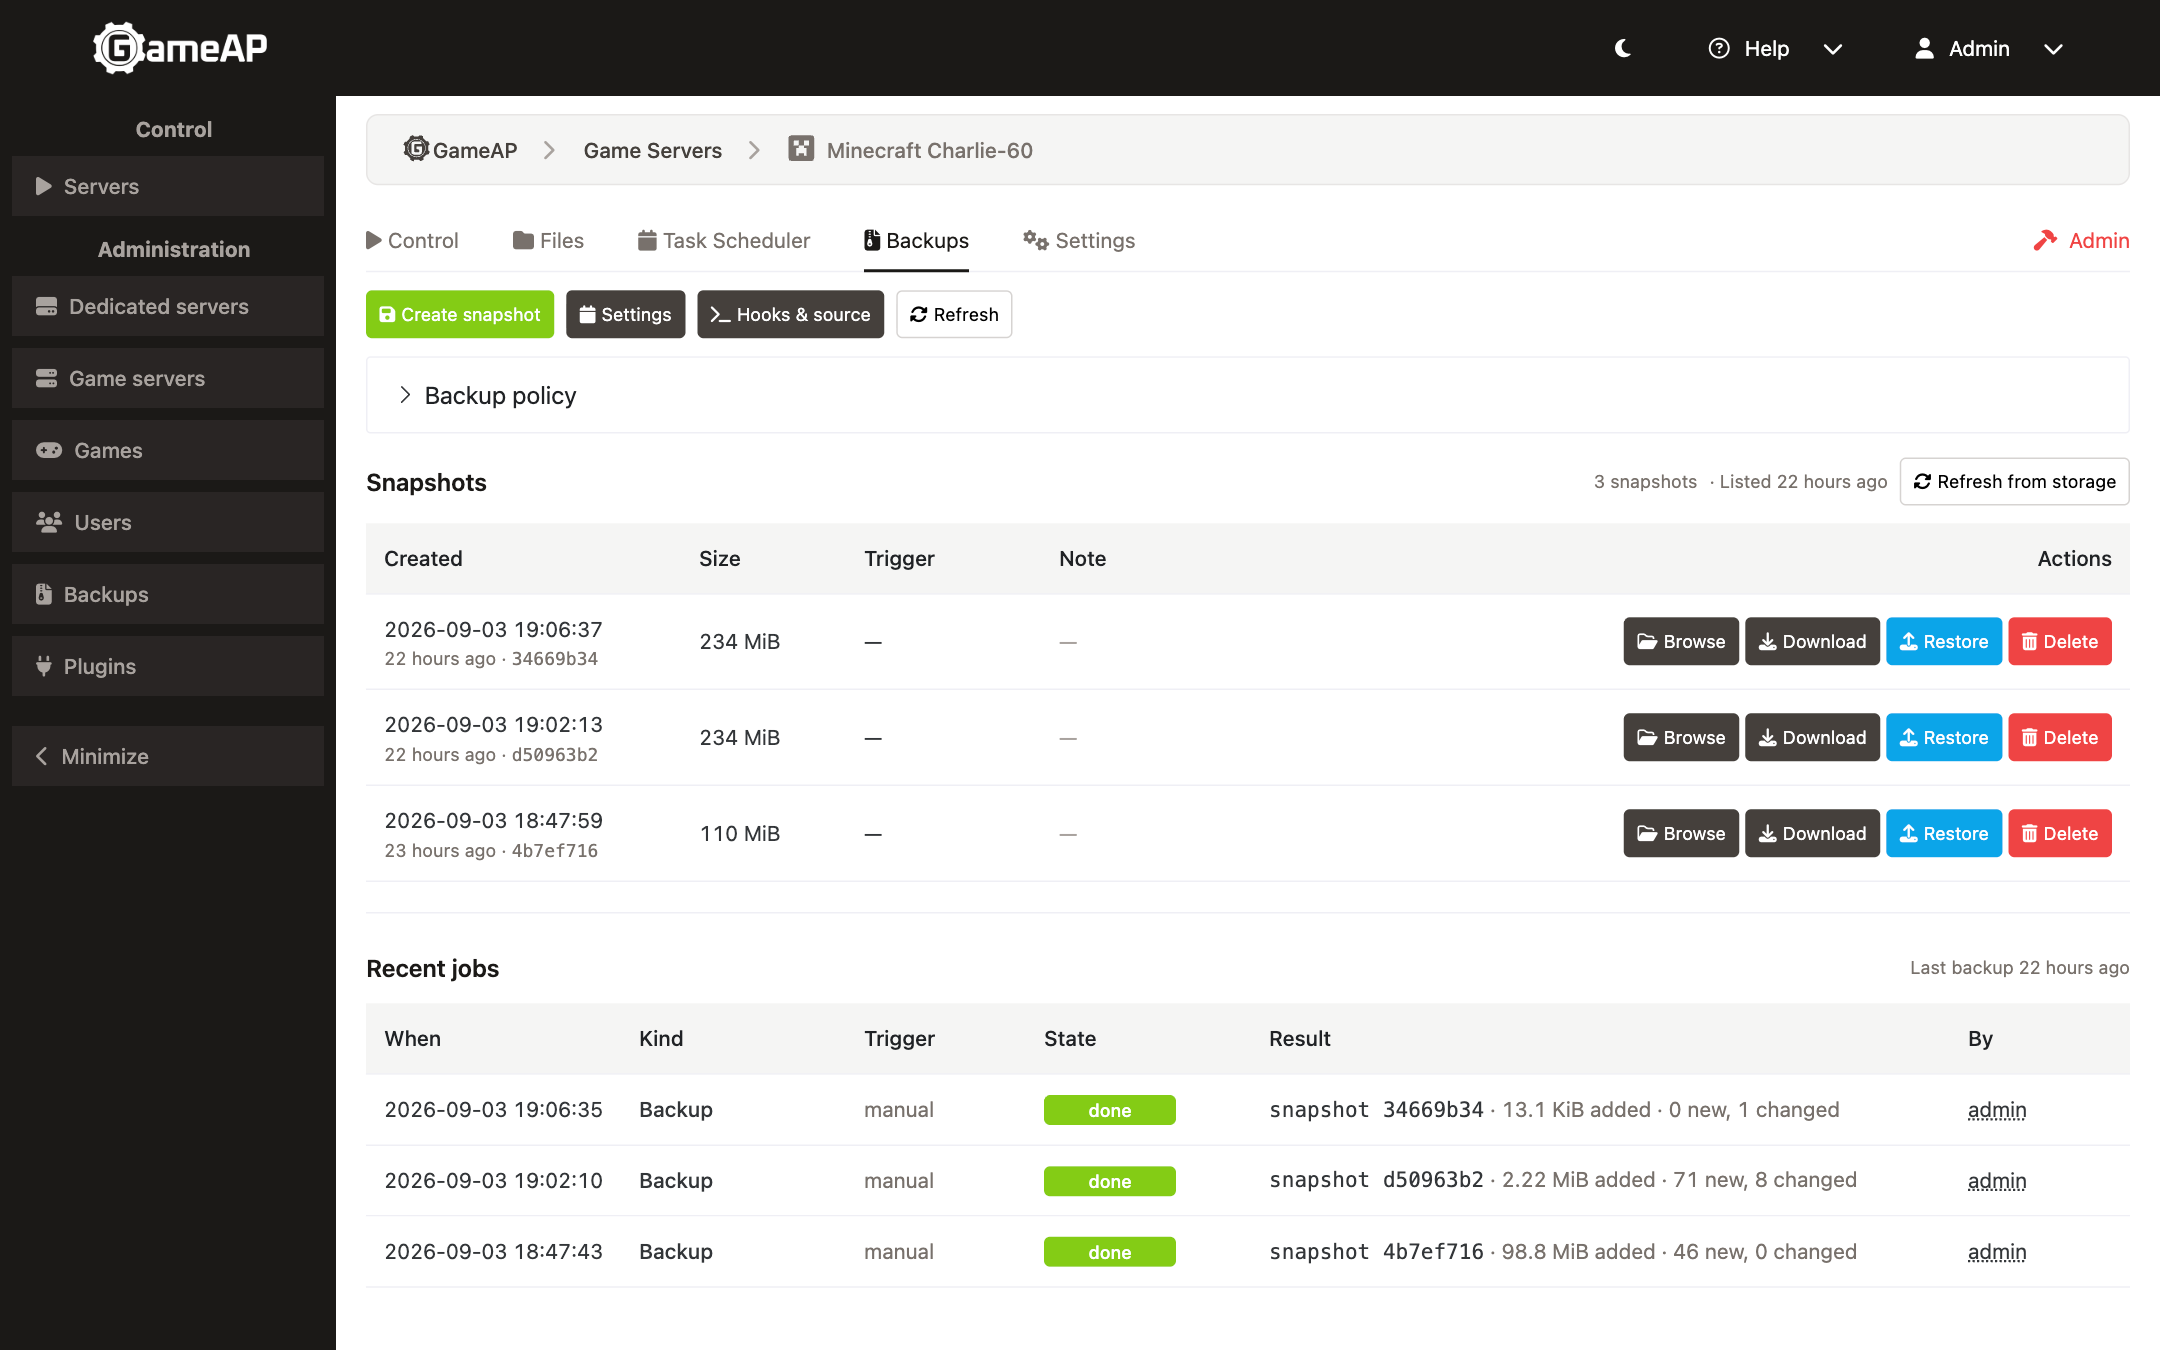Image resolution: width=2160 pixels, height=1350 pixels.
Task: Delete snapshot 4b7ef716
Action: 2060,833
